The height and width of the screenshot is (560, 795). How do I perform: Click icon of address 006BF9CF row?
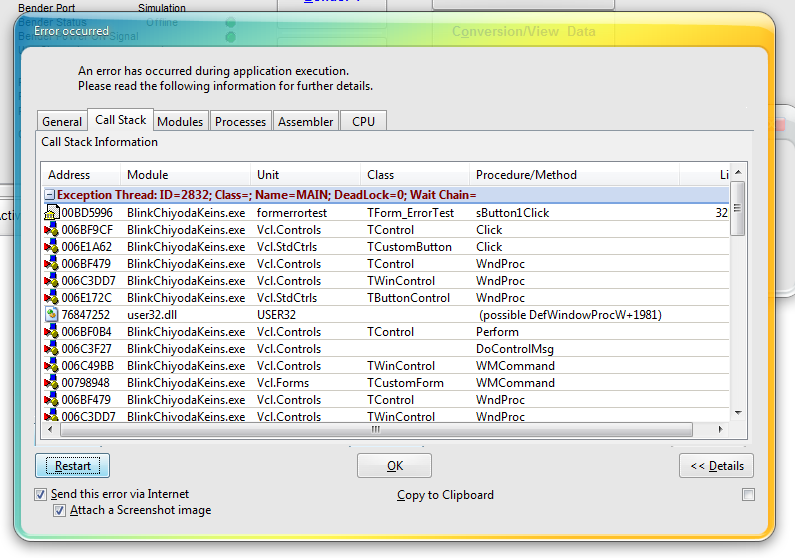(x=52, y=230)
